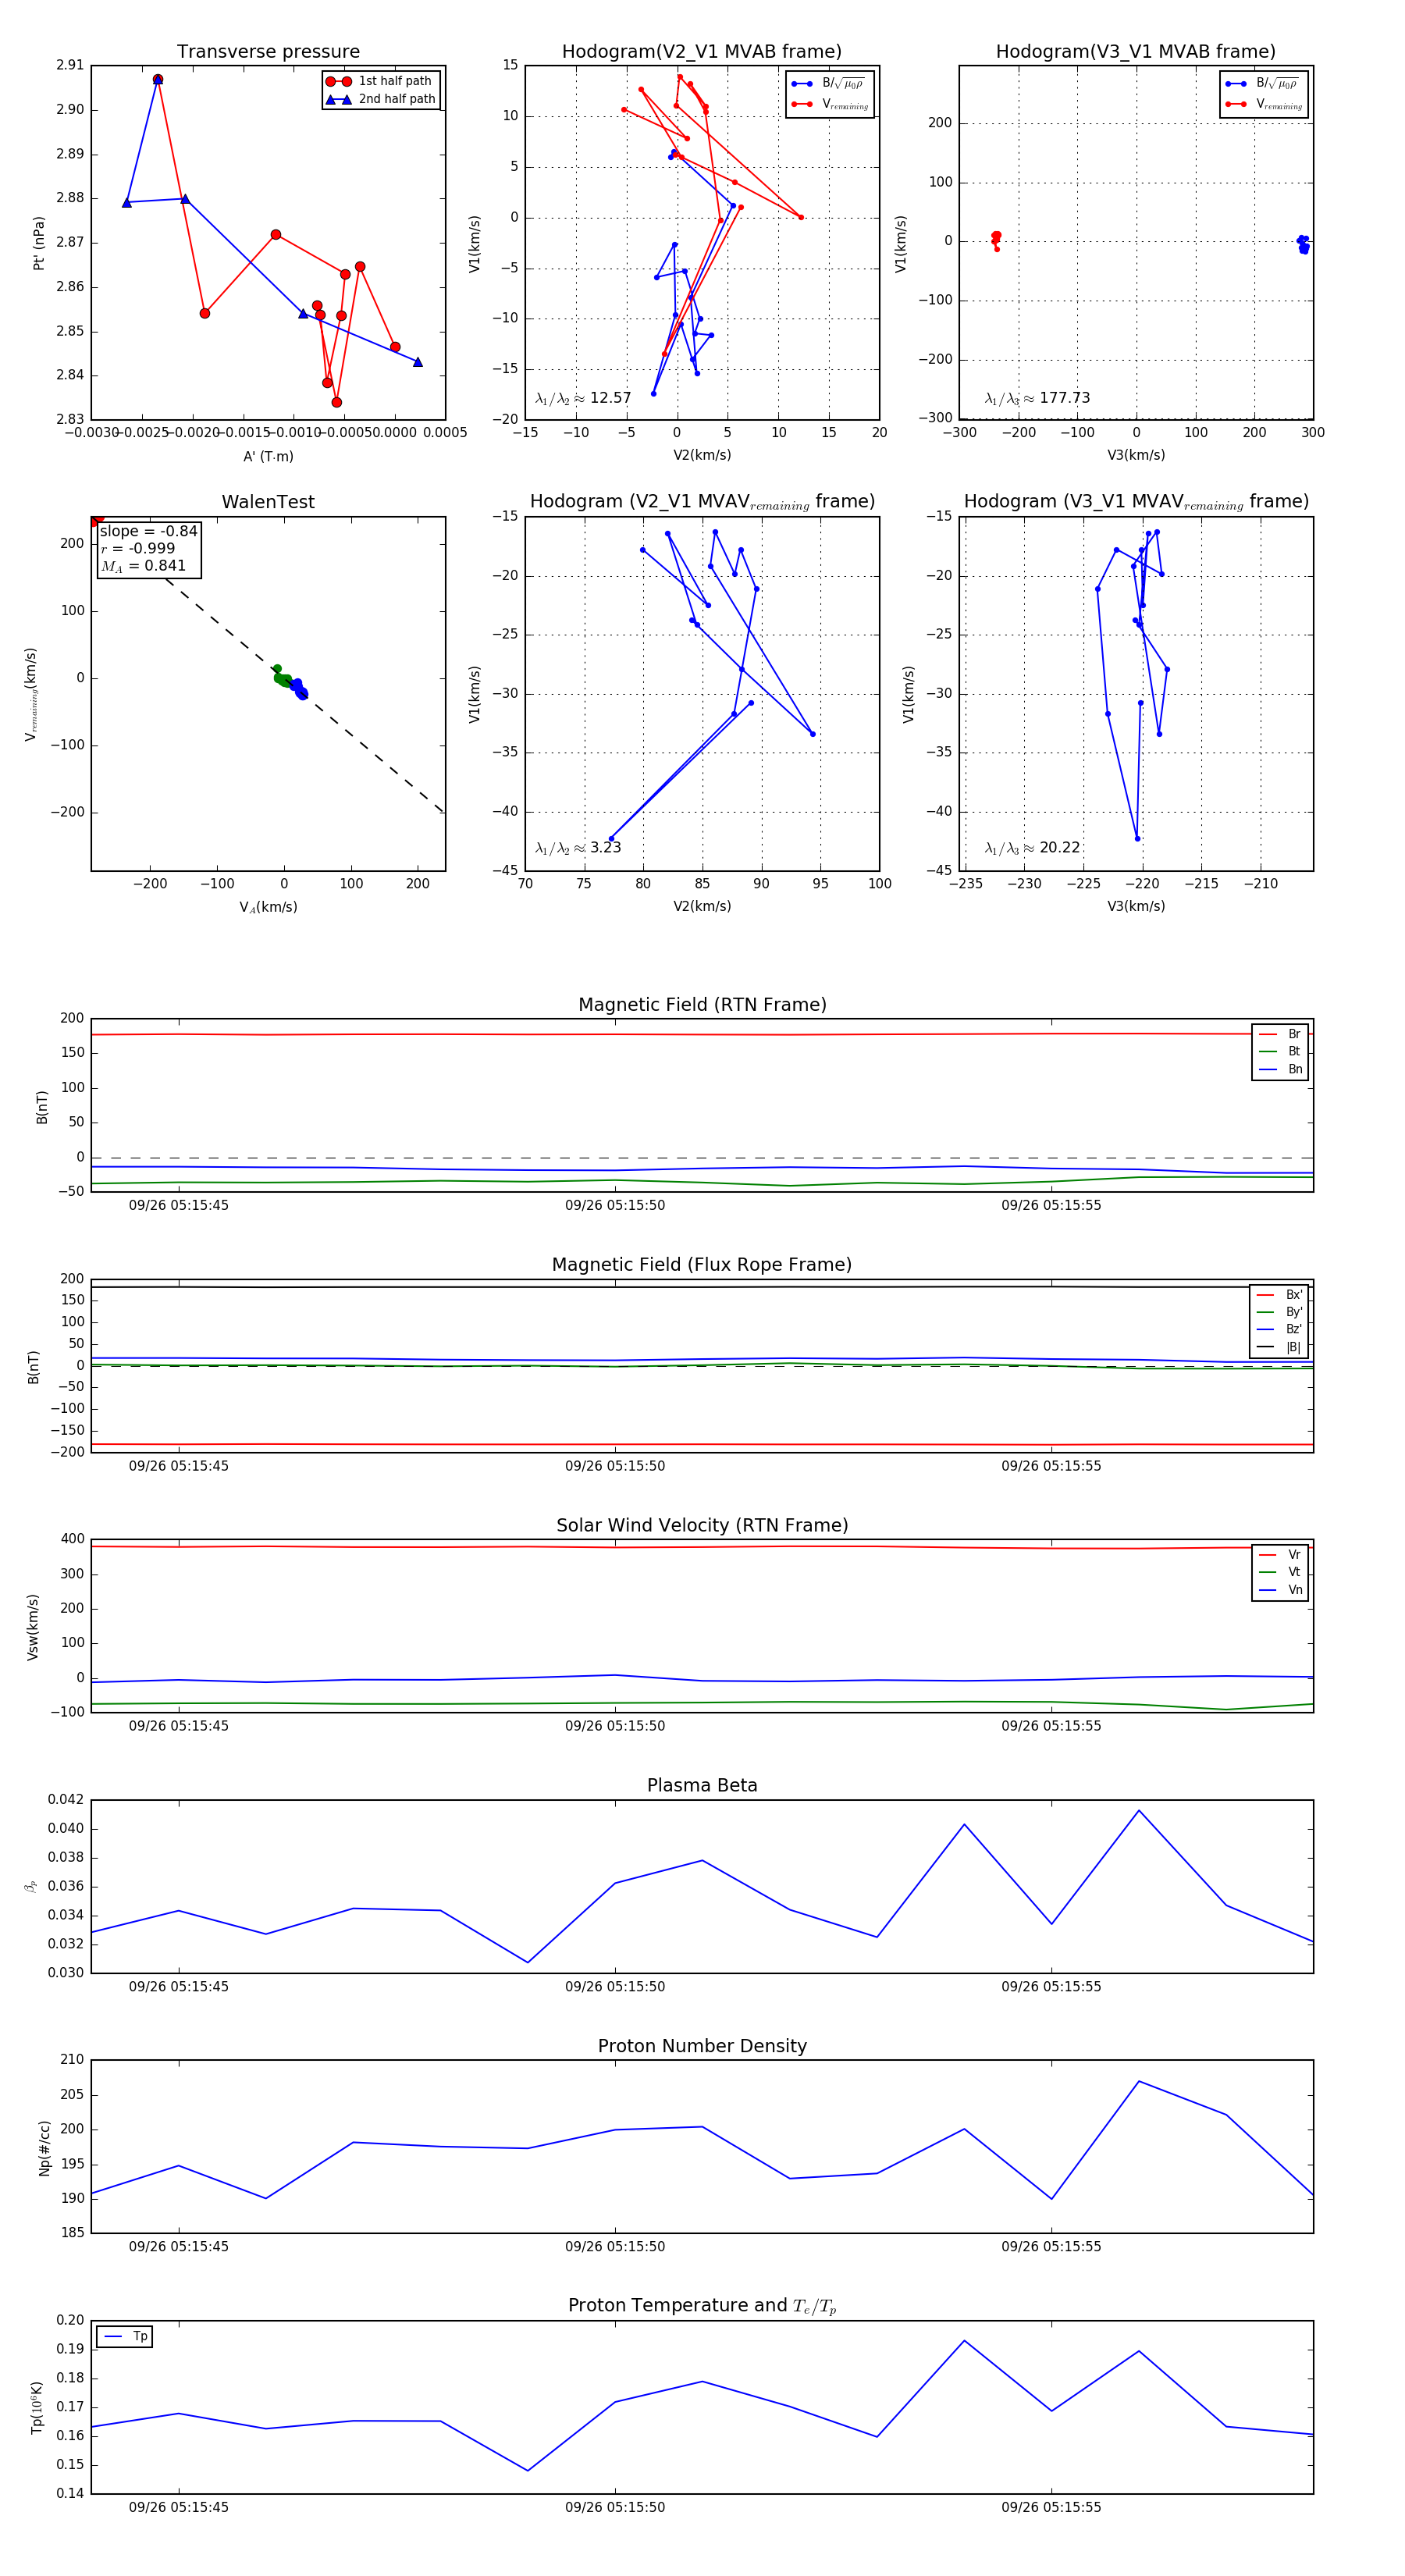Viewport: 1405px width, 2576px height.
Task: Click the Br legend entry in Magnetic Field RTN
Action: (1280, 1034)
